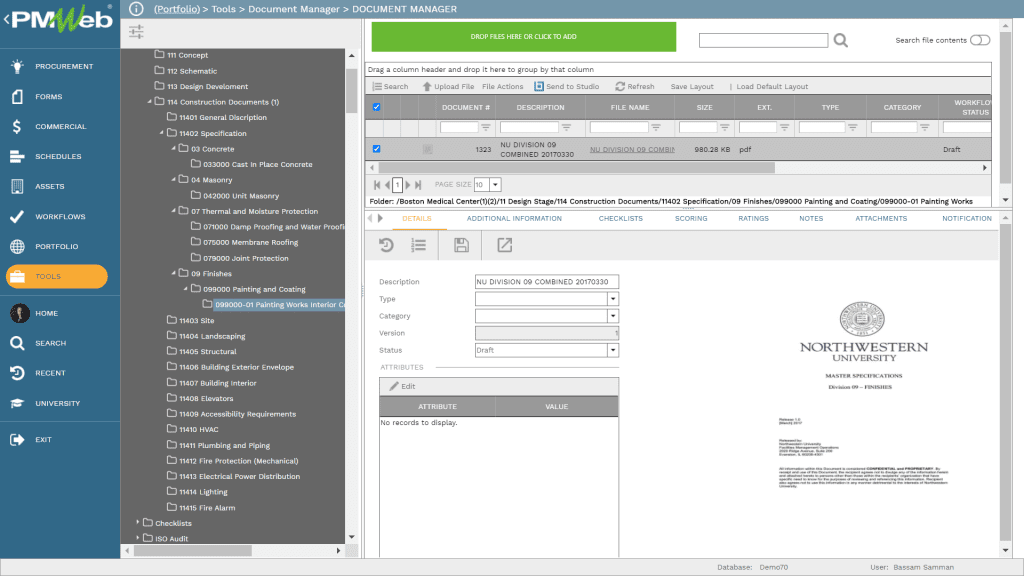Collapse the 114 Construction Documents folder
The height and width of the screenshot is (576, 1024).
[x=150, y=102]
